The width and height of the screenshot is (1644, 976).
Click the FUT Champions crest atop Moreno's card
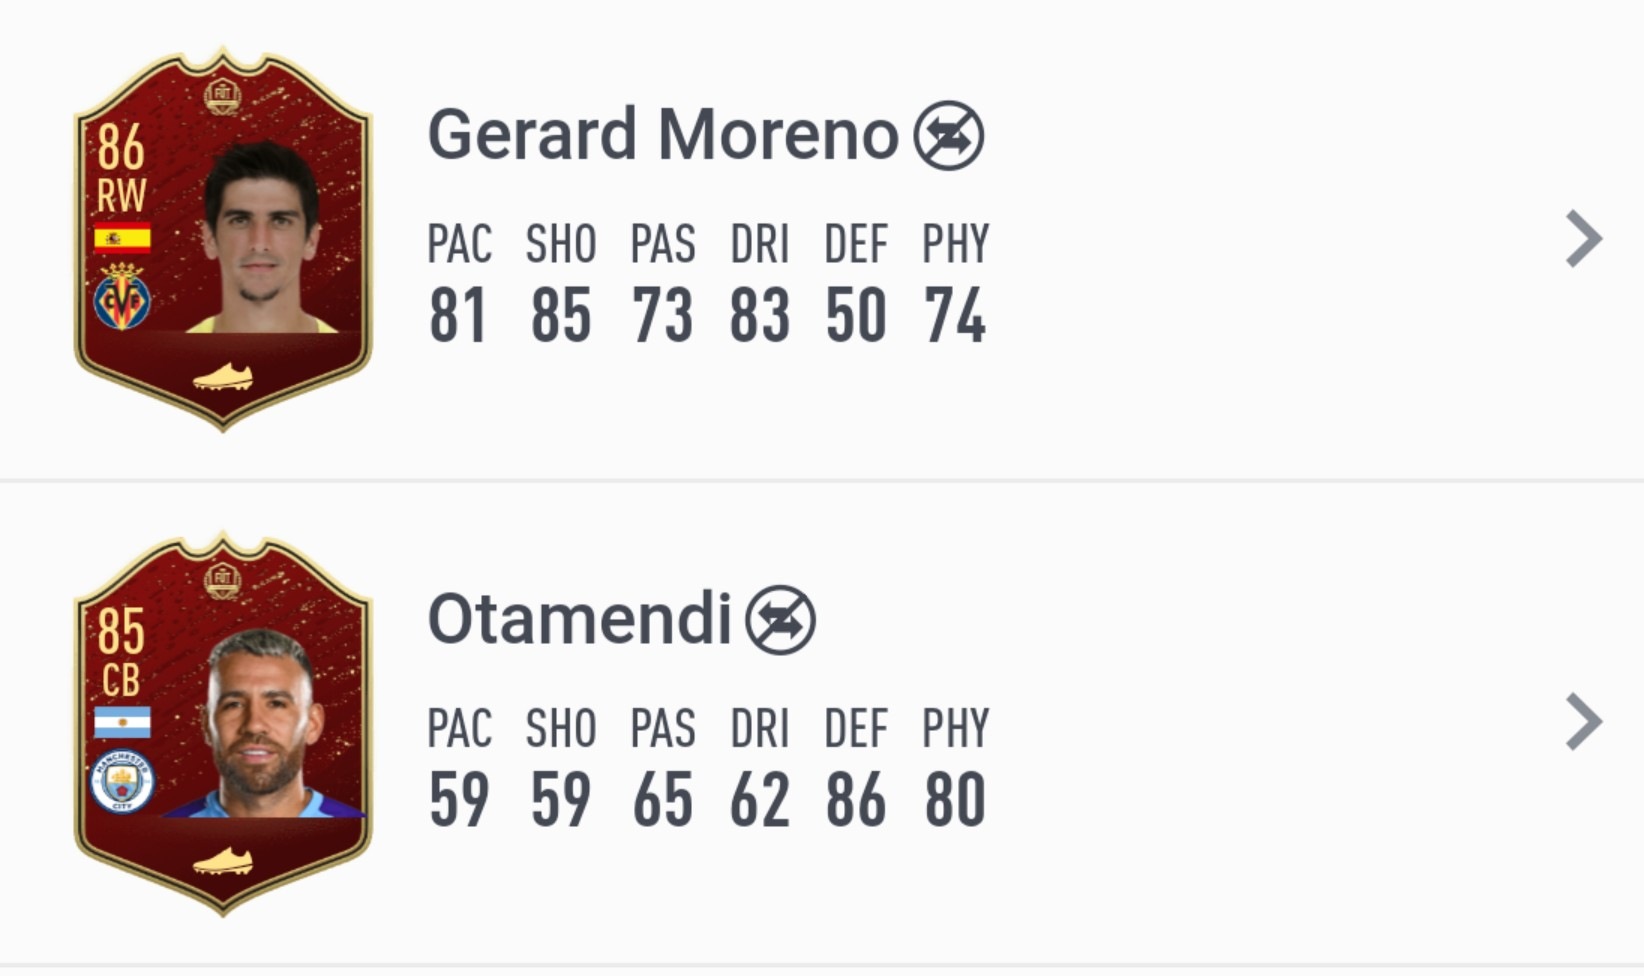coord(222,97)
